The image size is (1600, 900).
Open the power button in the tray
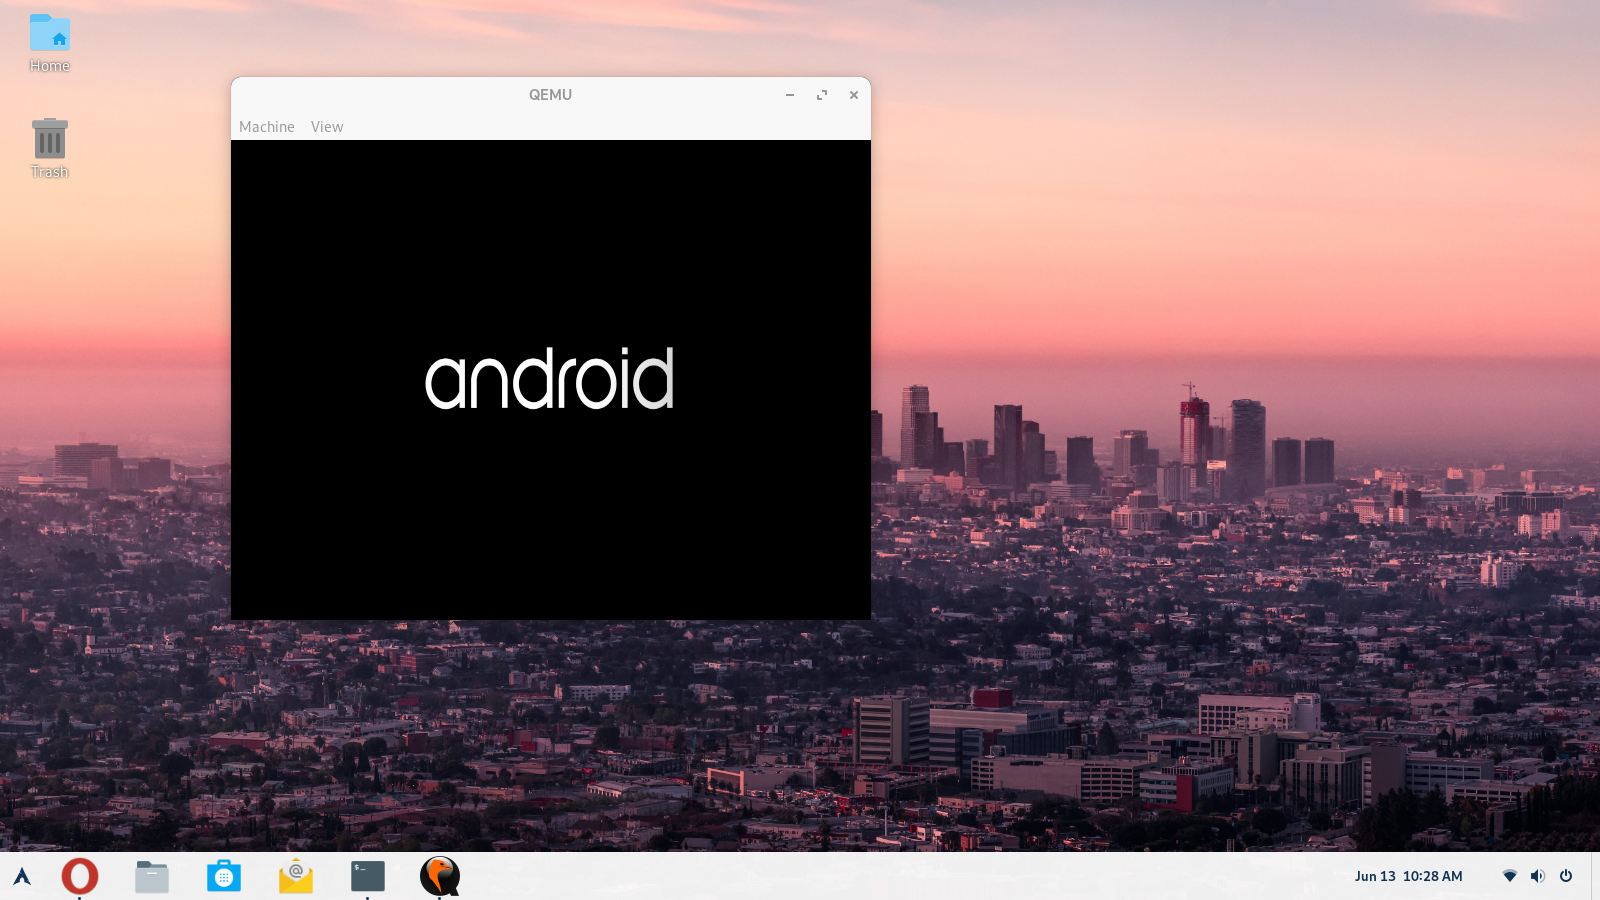pyautogui.click(x=1564, y=876)
